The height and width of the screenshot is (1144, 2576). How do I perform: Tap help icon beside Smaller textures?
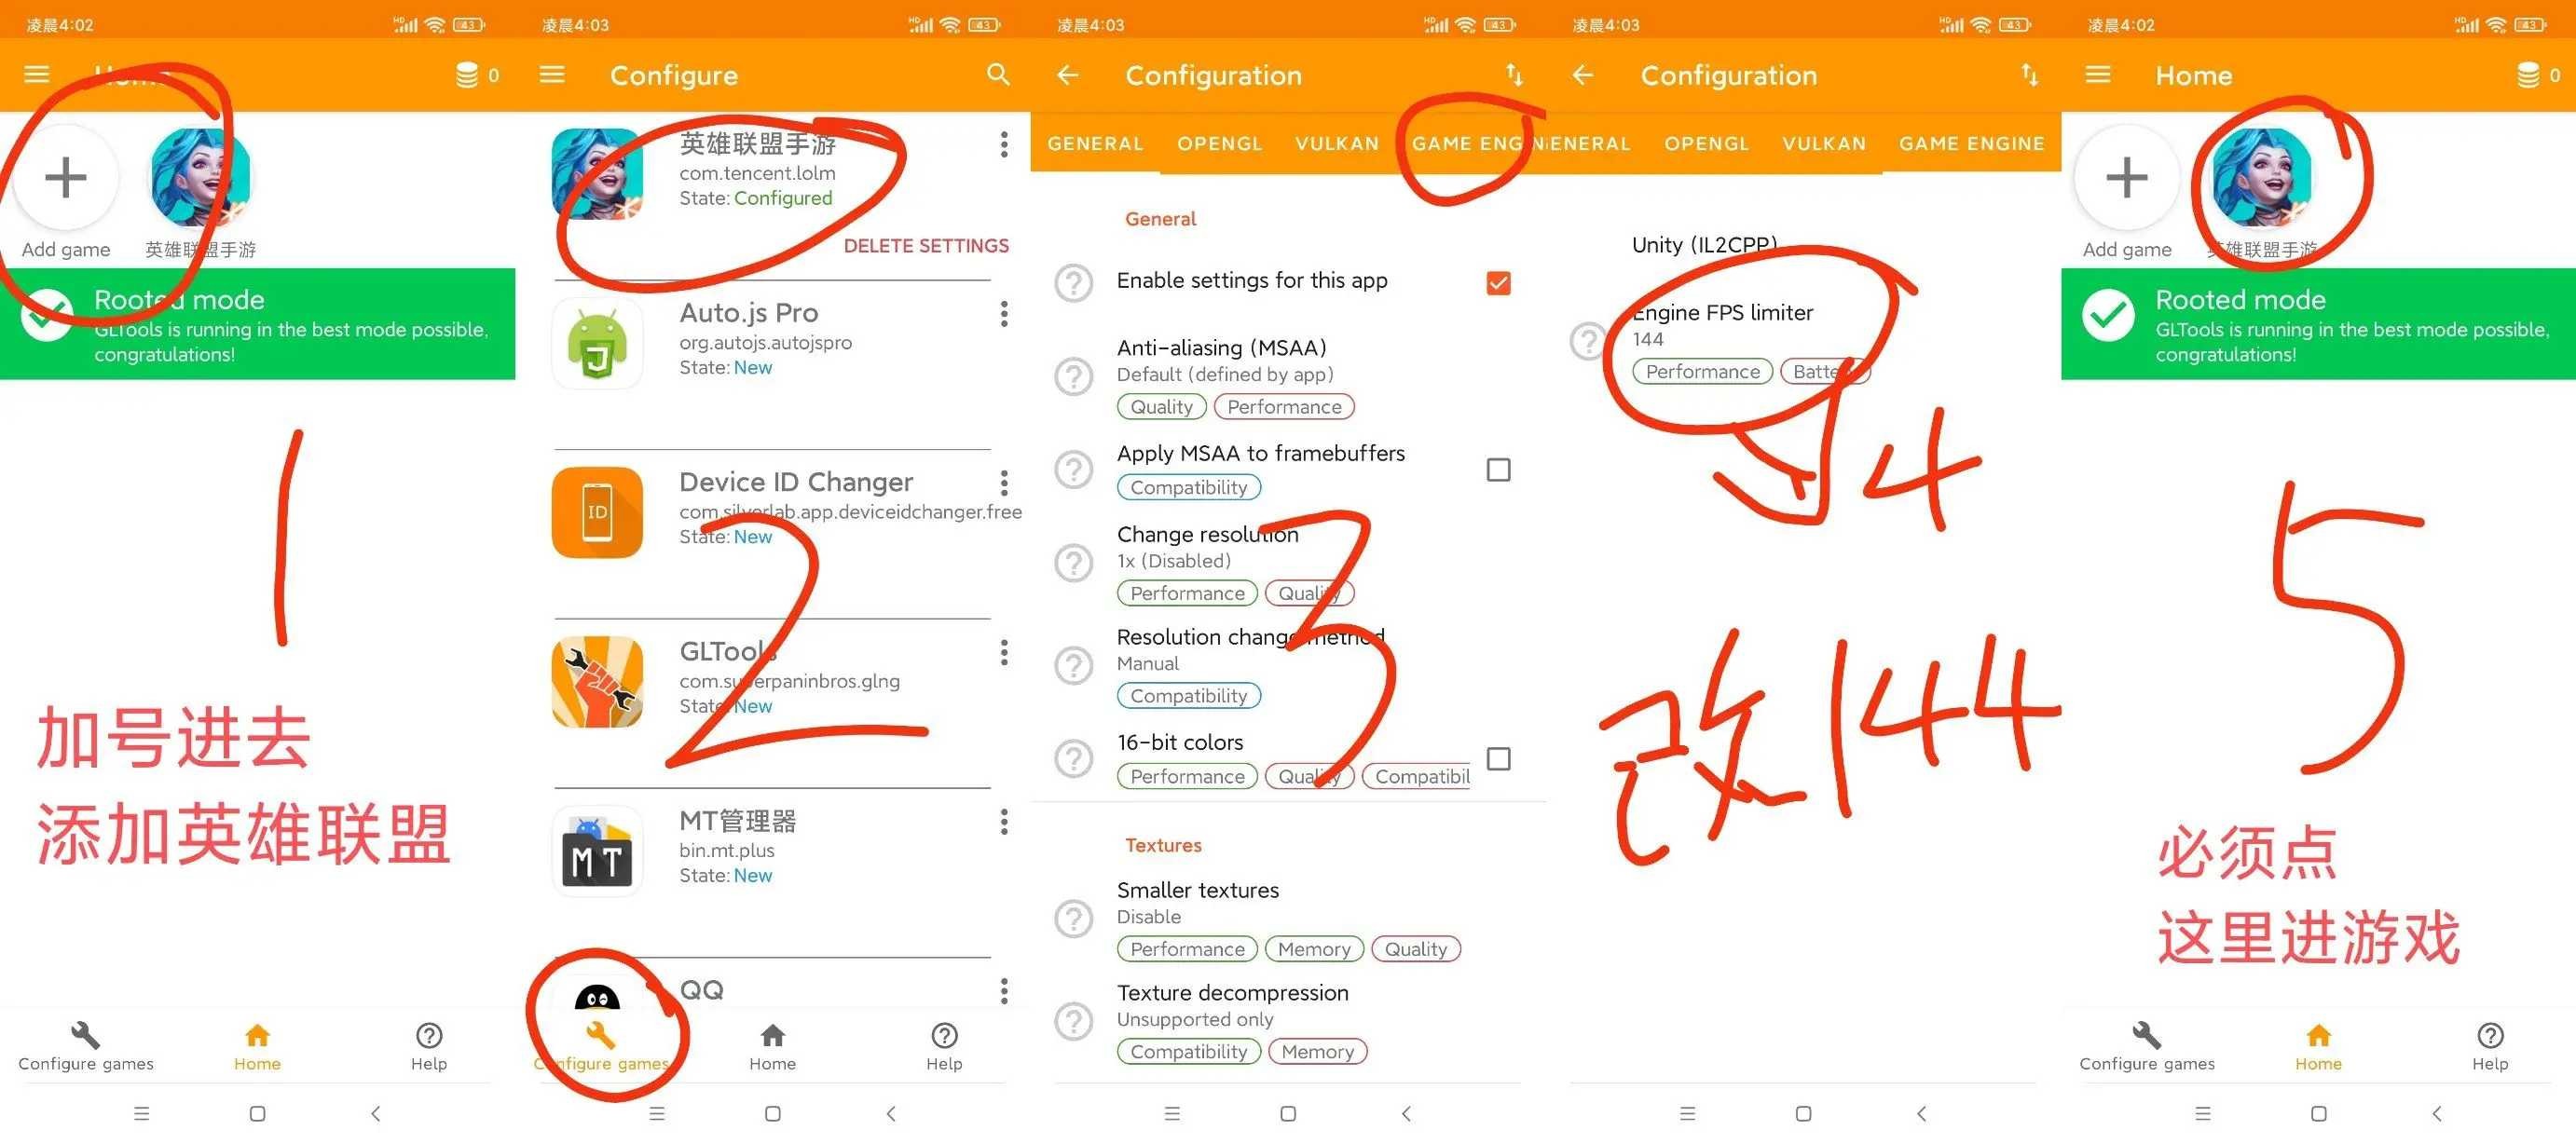[x=1073, y=918]
